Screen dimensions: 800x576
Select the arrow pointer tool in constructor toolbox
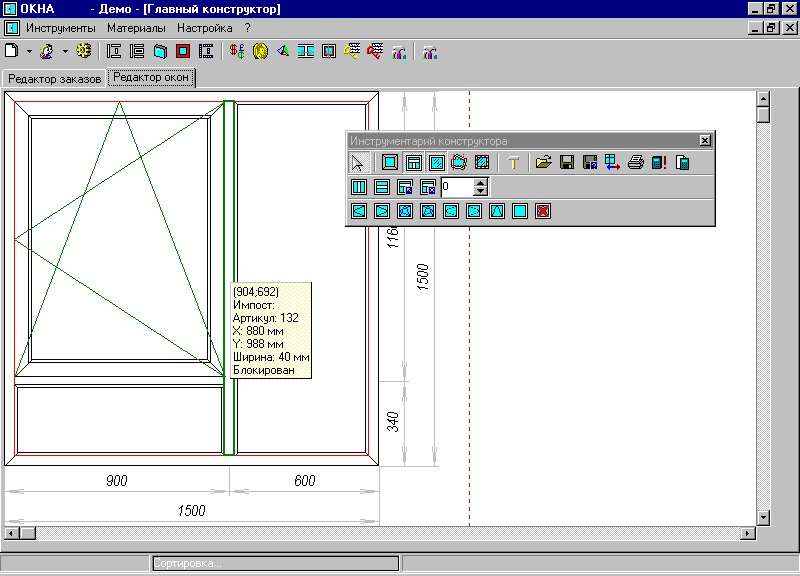pyautogui.click(x=359, y=162)
